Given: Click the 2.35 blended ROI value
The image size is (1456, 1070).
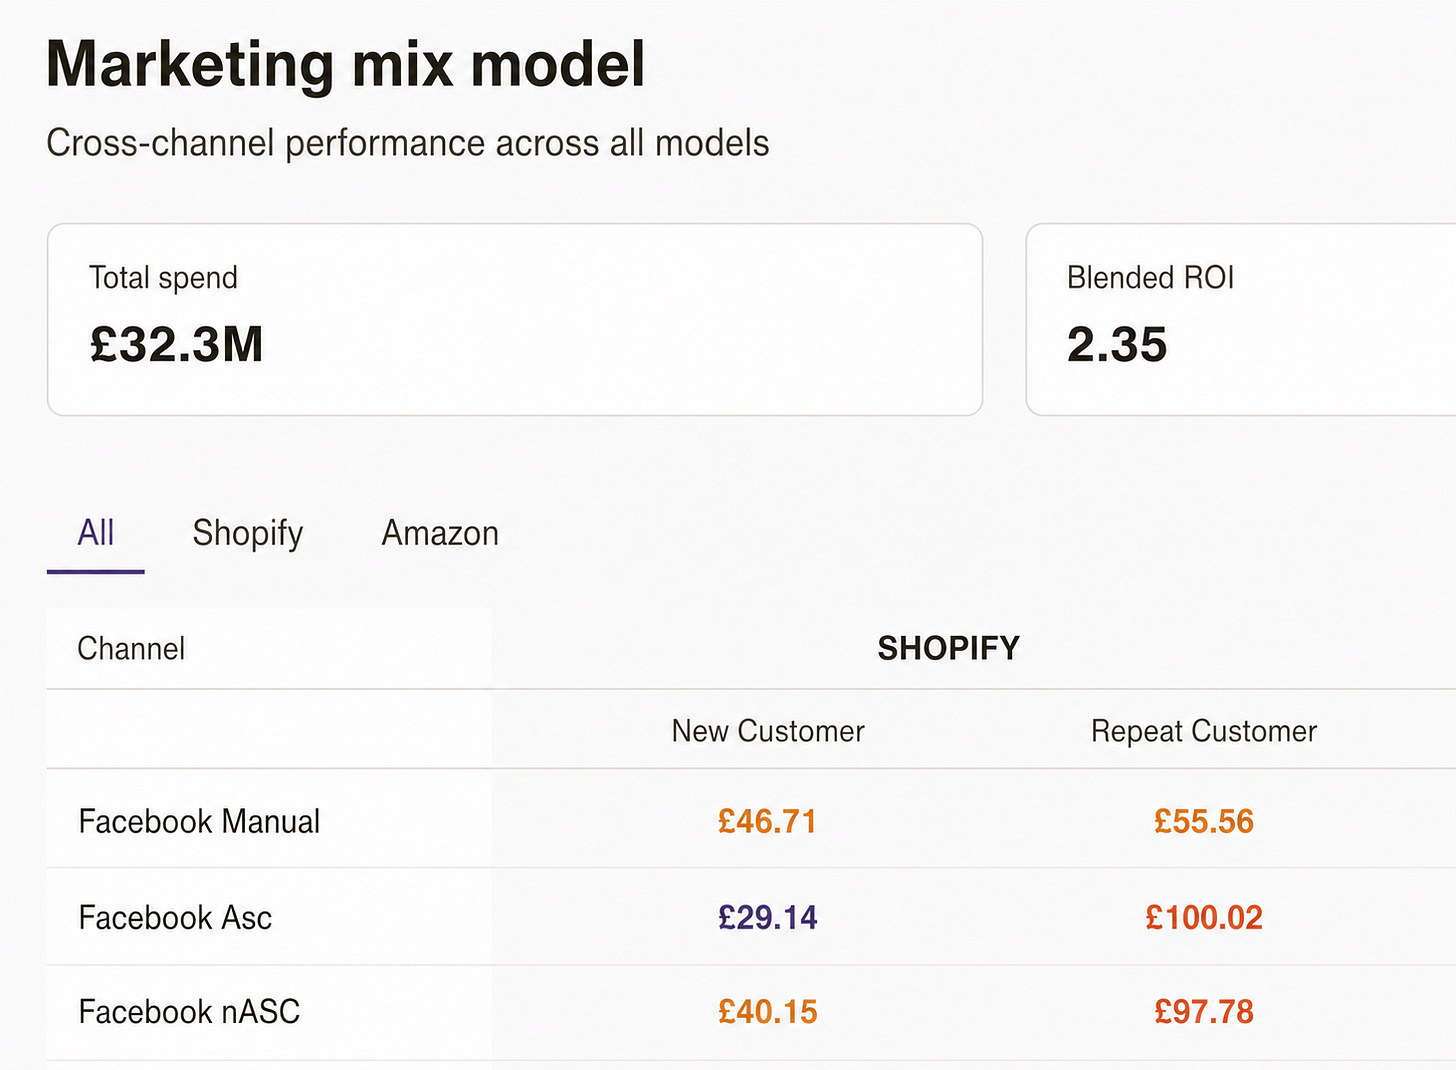Looking at the screenshot, I should tap(1117, 344).
